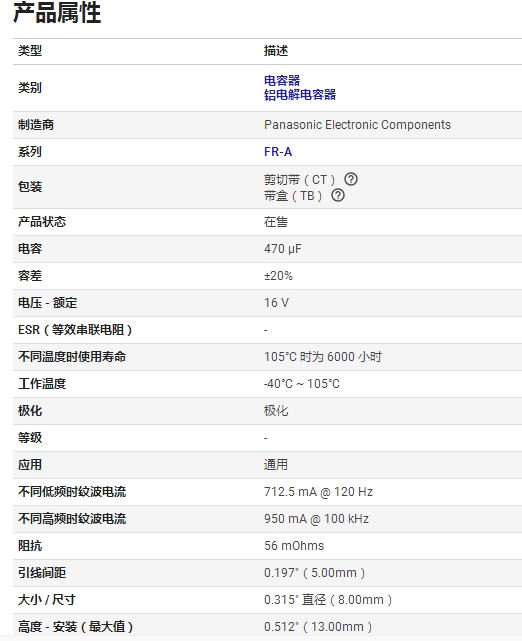Click the 产品属性 heading
522x641 pixels.
pos(57,12)
